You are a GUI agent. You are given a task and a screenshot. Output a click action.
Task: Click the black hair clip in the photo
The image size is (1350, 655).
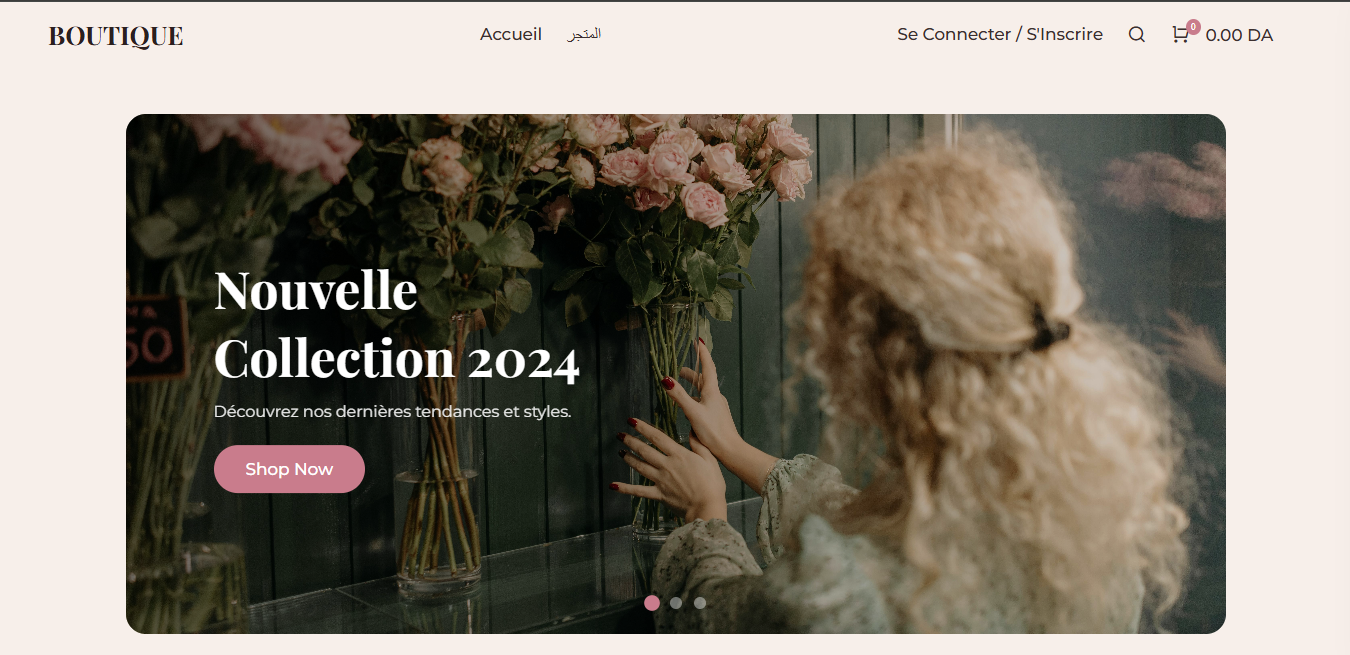pyautogui.click(x=1048, y=328)
